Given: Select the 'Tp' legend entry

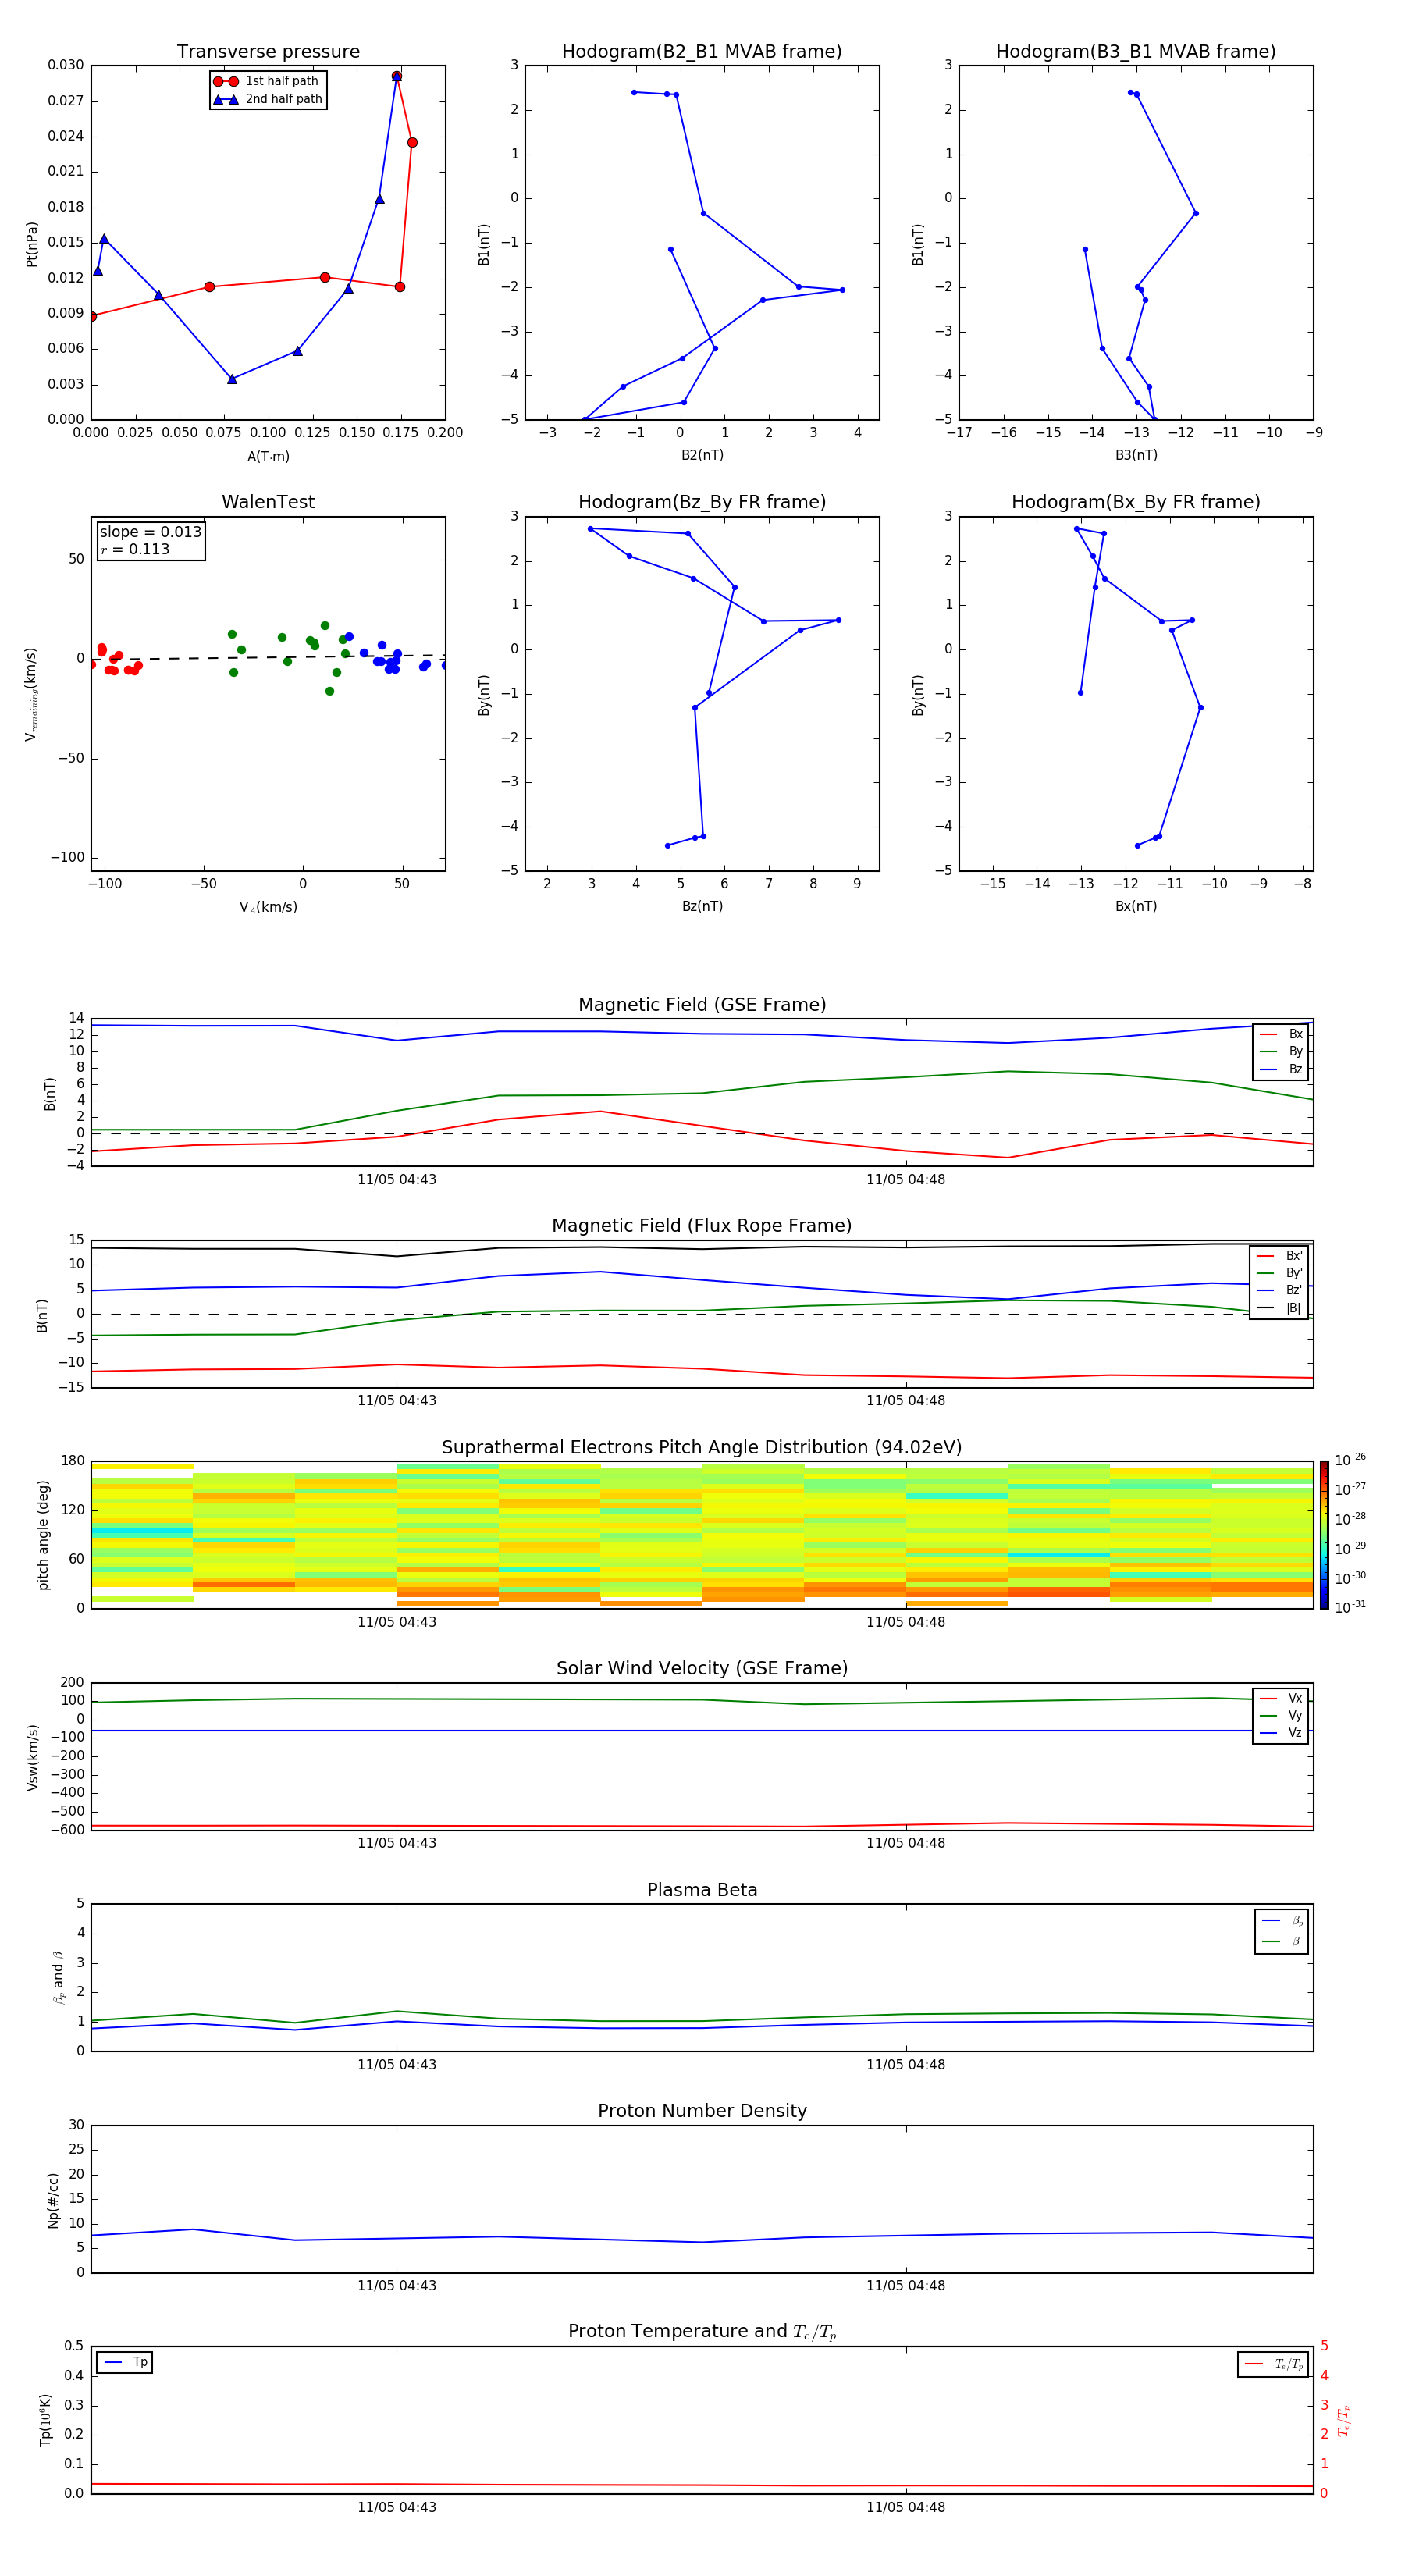Looking at the screenshot, I should click(125, 2362).
